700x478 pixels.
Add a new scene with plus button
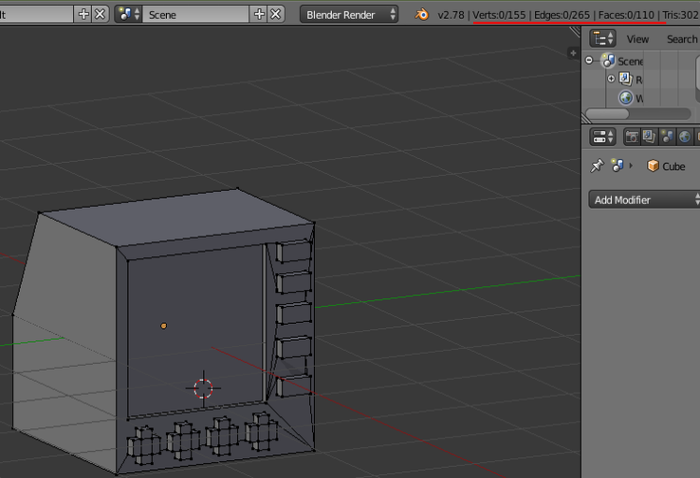click(x=261, y=14)
